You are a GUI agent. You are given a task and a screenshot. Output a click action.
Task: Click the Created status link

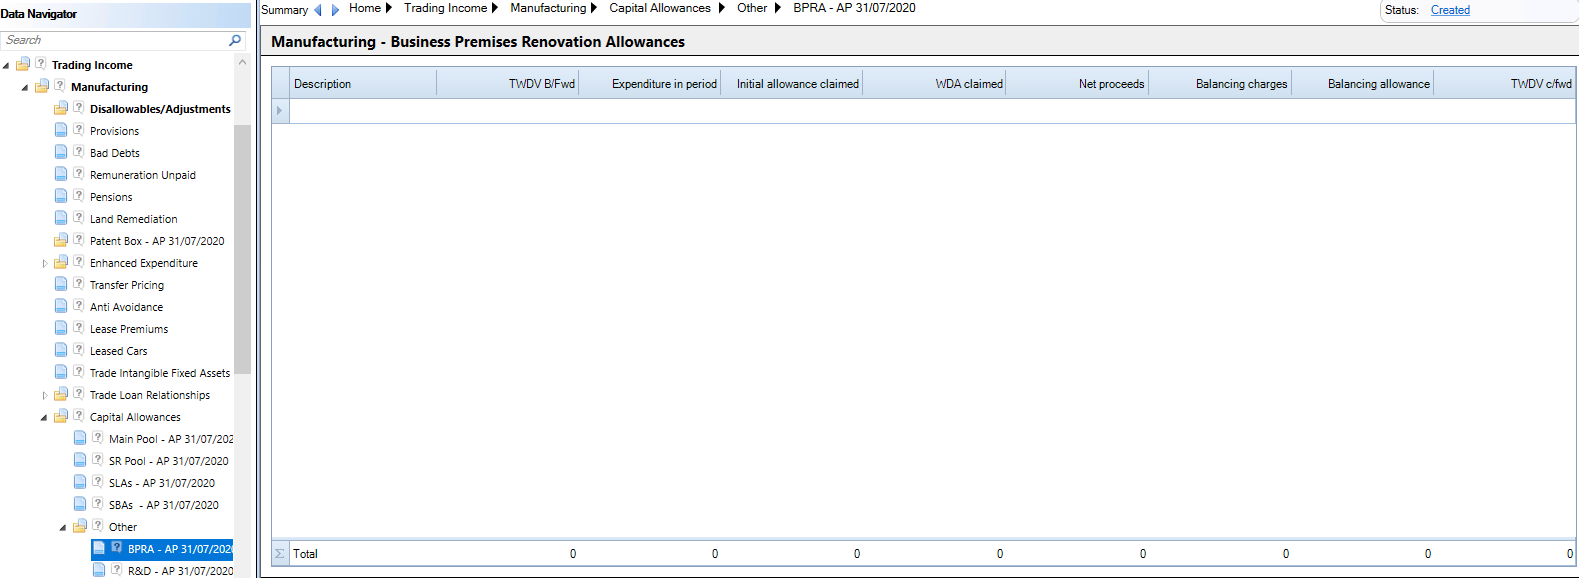point(1450,10)
